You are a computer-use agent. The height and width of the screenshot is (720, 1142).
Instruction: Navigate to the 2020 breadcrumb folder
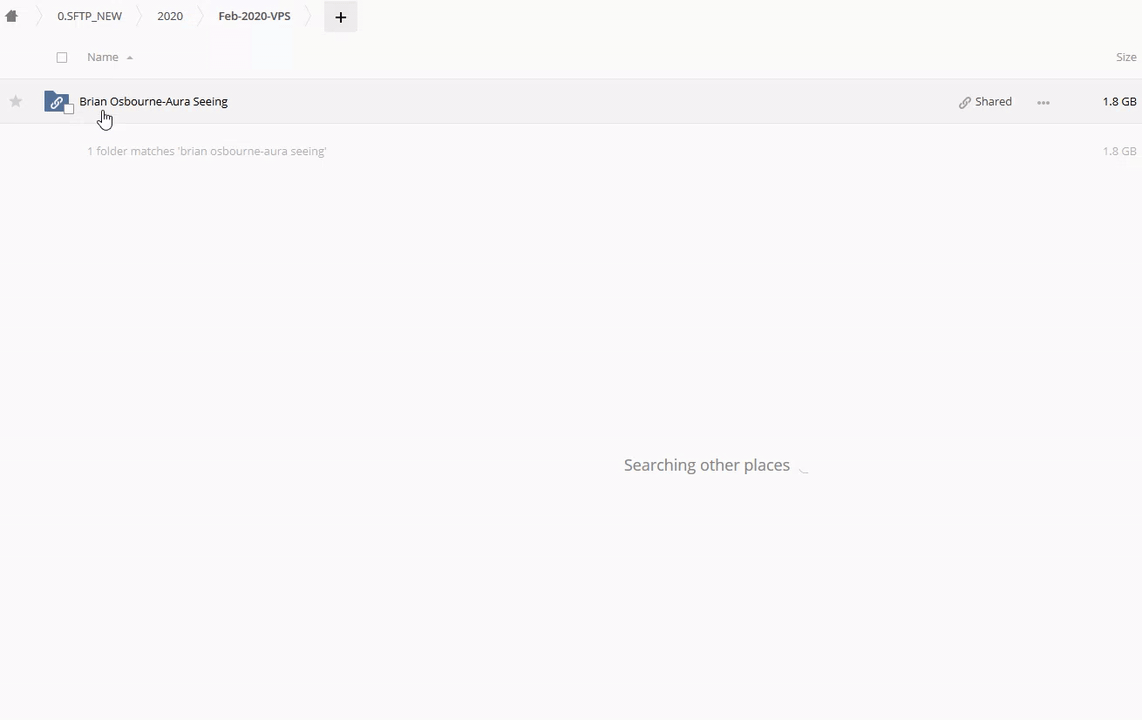coord(170,16)
